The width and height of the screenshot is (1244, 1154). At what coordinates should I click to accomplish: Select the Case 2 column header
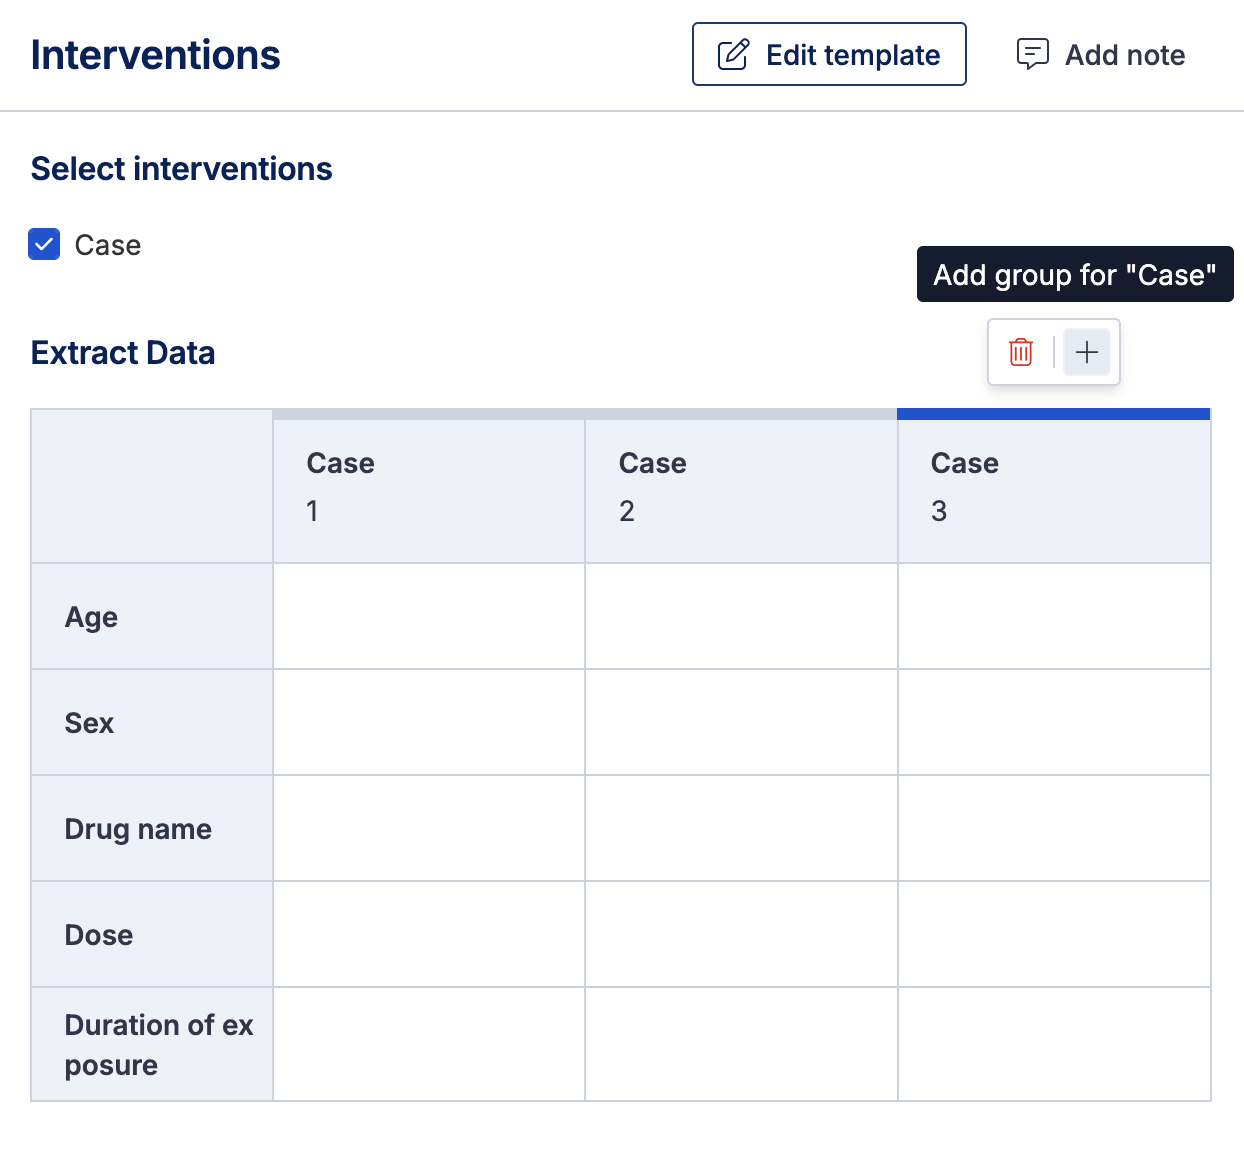tap(741, 490)
